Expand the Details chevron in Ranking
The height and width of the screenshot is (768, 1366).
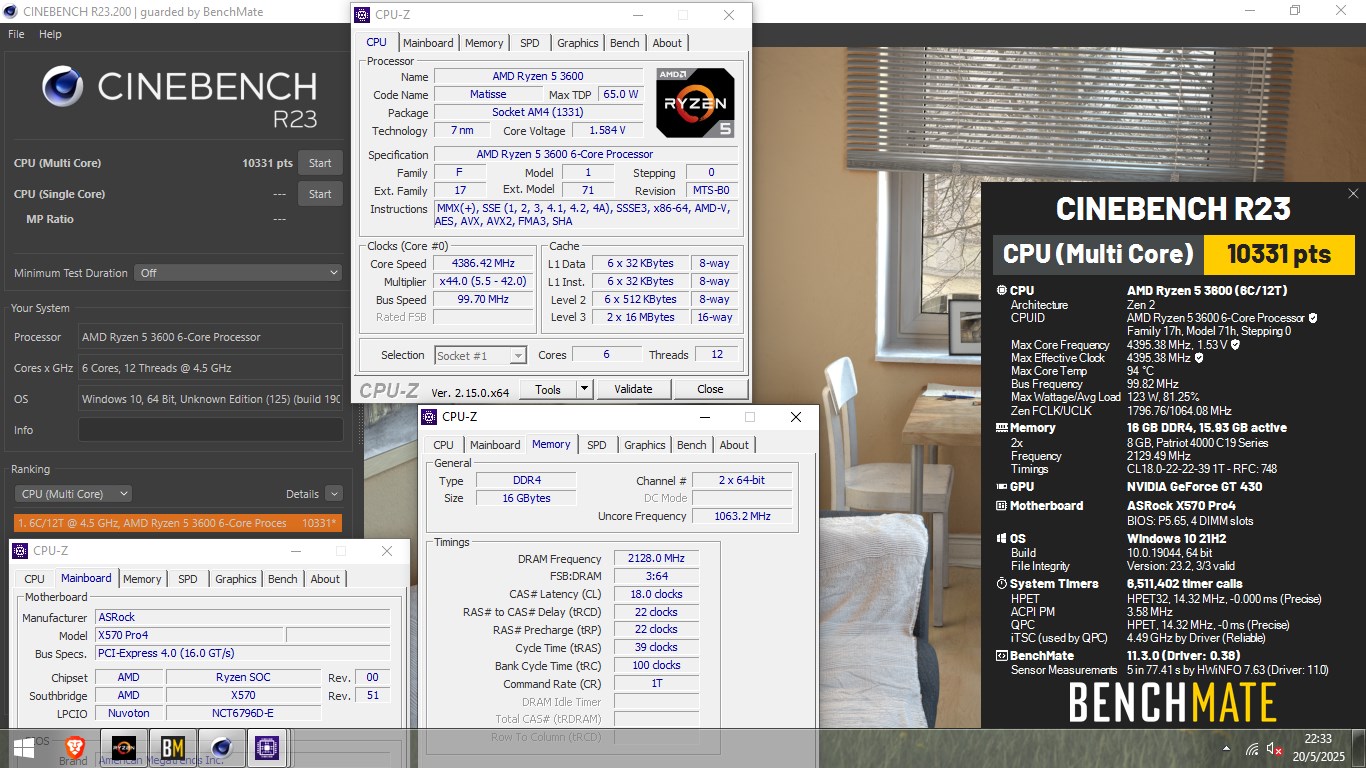coord(334,494)
